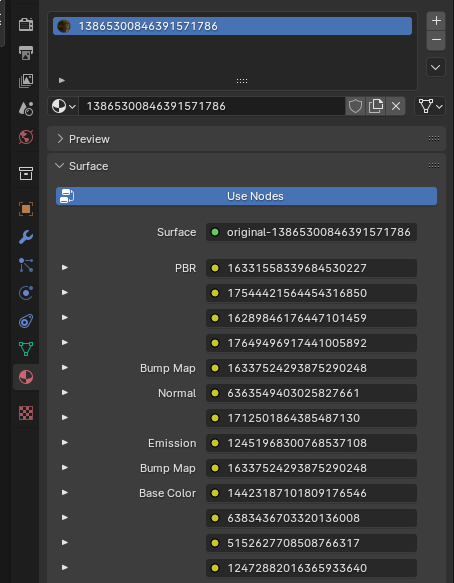
Task: Open the Normal link field 6363549403025827661
Action: pos(311,393)
